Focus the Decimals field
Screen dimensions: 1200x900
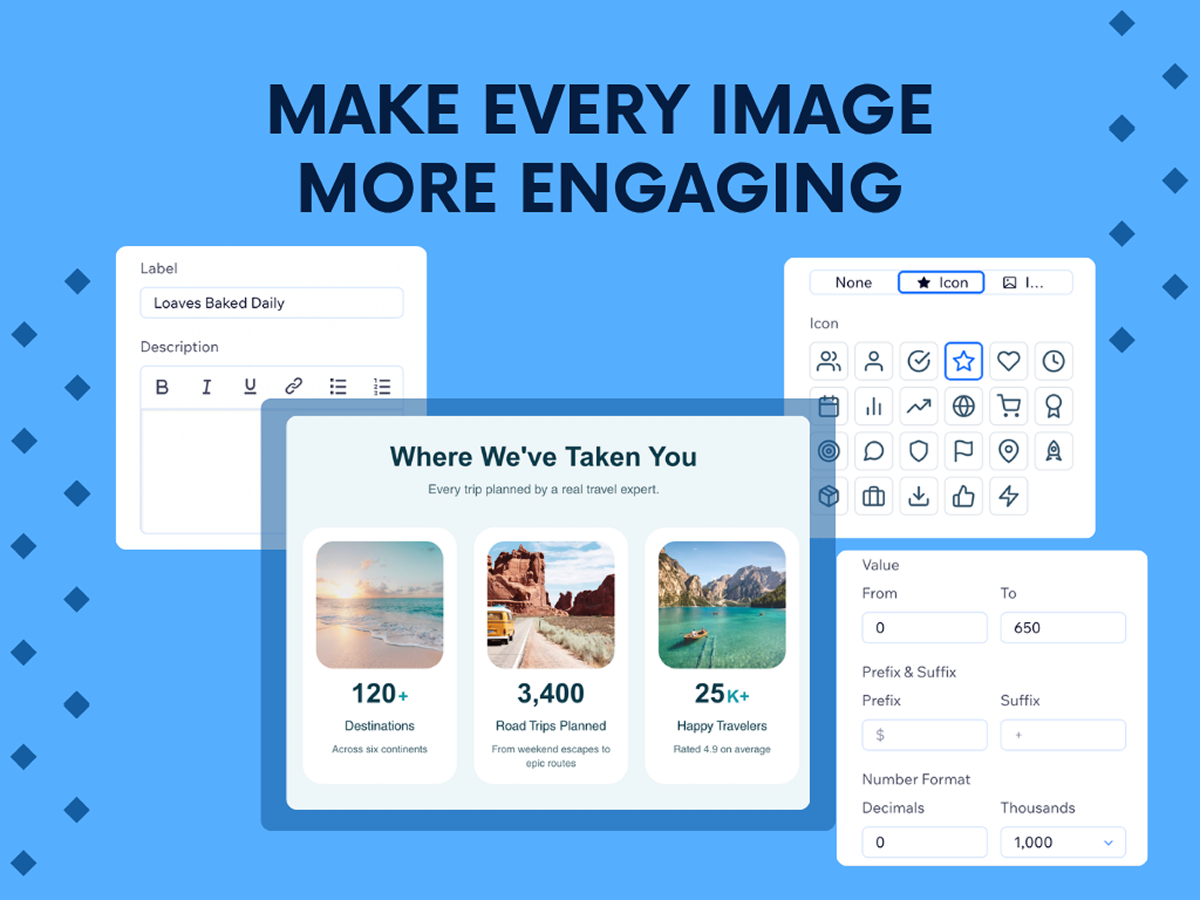pyautogui.click(x=925, y=842)
